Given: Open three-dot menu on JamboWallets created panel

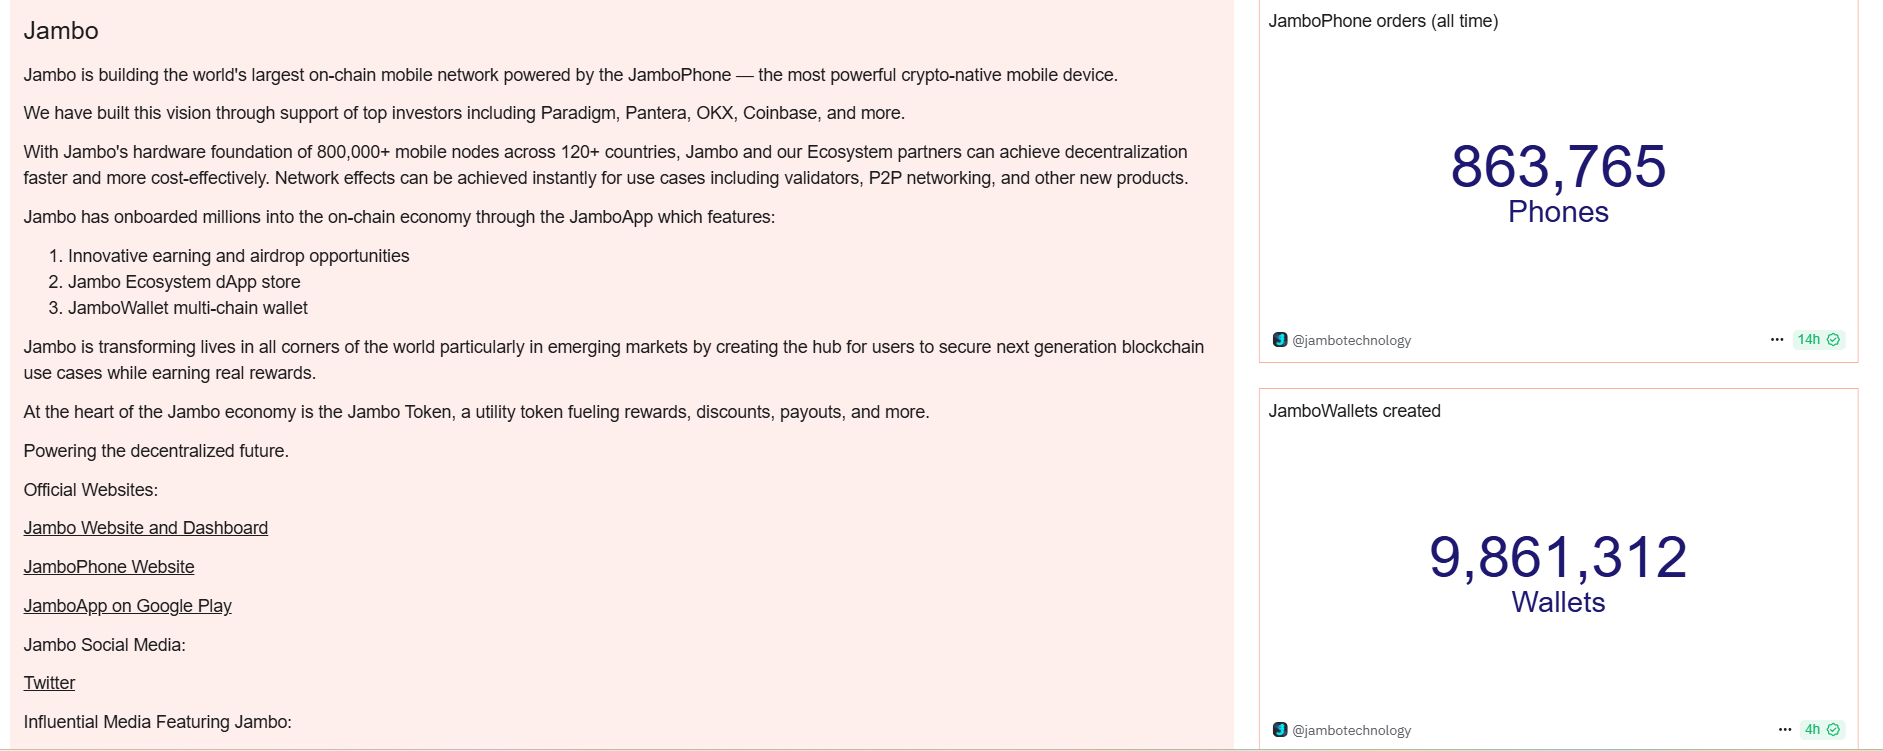Looking at the screenshot, I should point(1785,730).
